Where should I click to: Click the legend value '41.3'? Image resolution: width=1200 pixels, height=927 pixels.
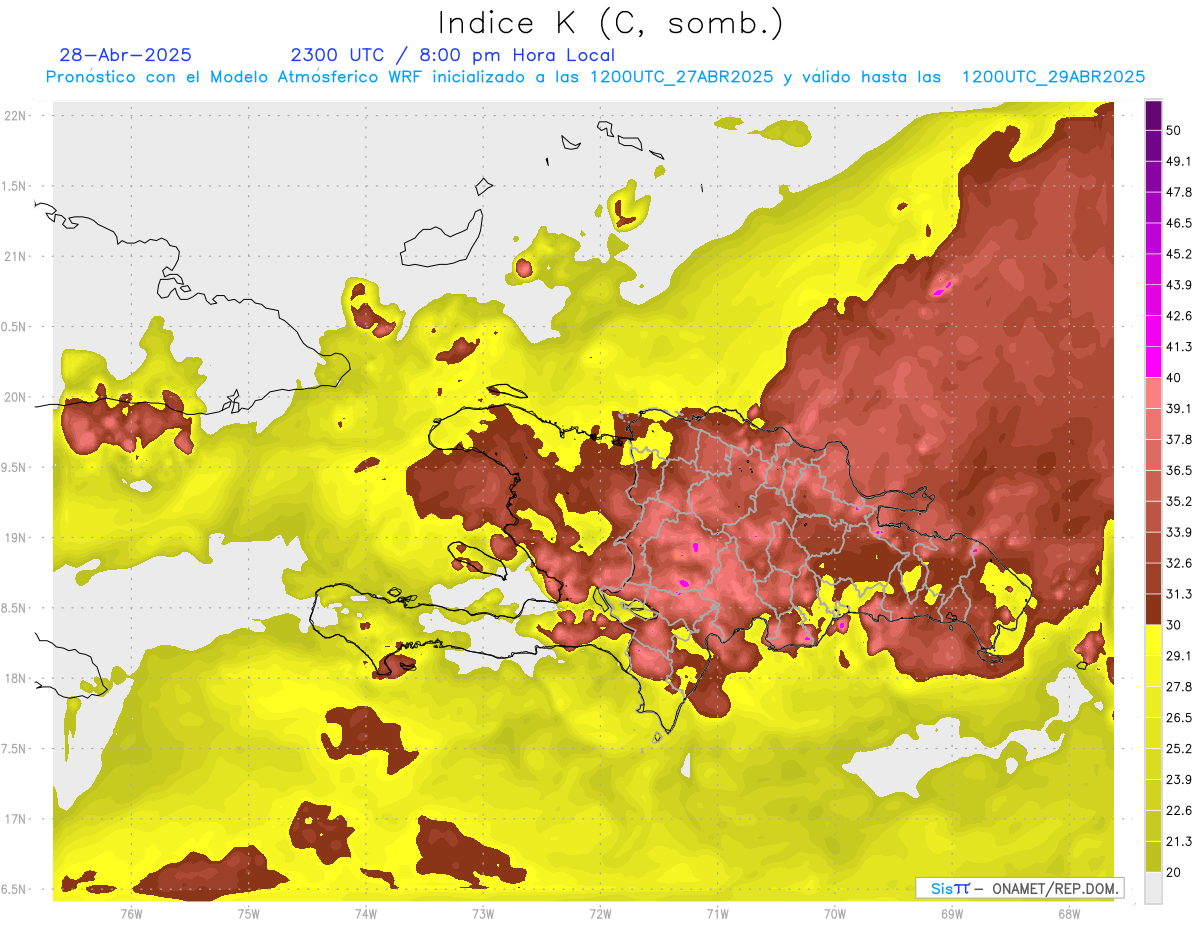(x=1179, y=347)
